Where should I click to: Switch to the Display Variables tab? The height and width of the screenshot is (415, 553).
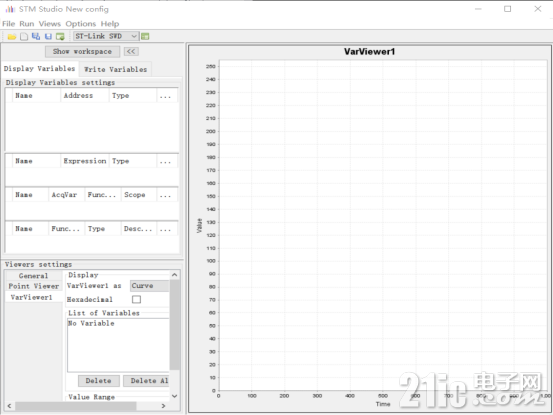click(40, 68)
